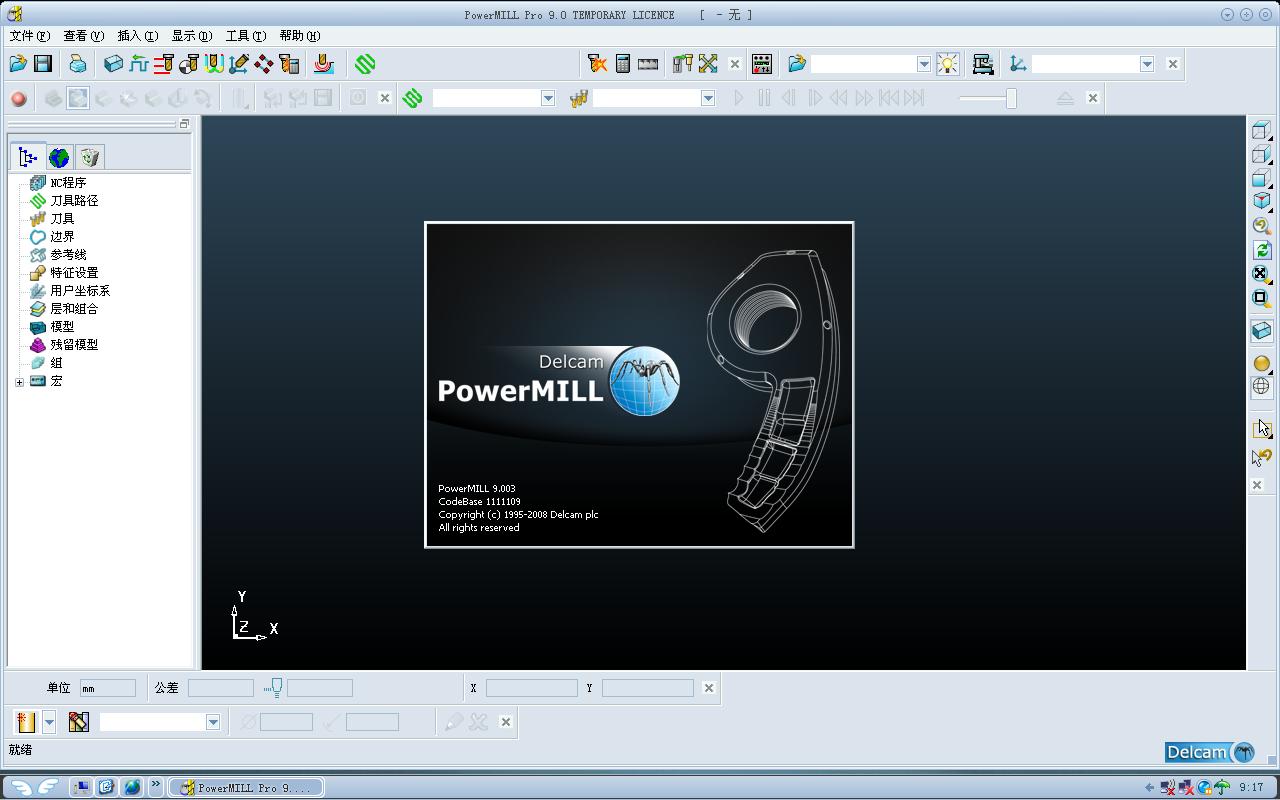Select 层和组合 in the explorer tree
Viewport: 1280px width, 800px height.
pos(74,309)
